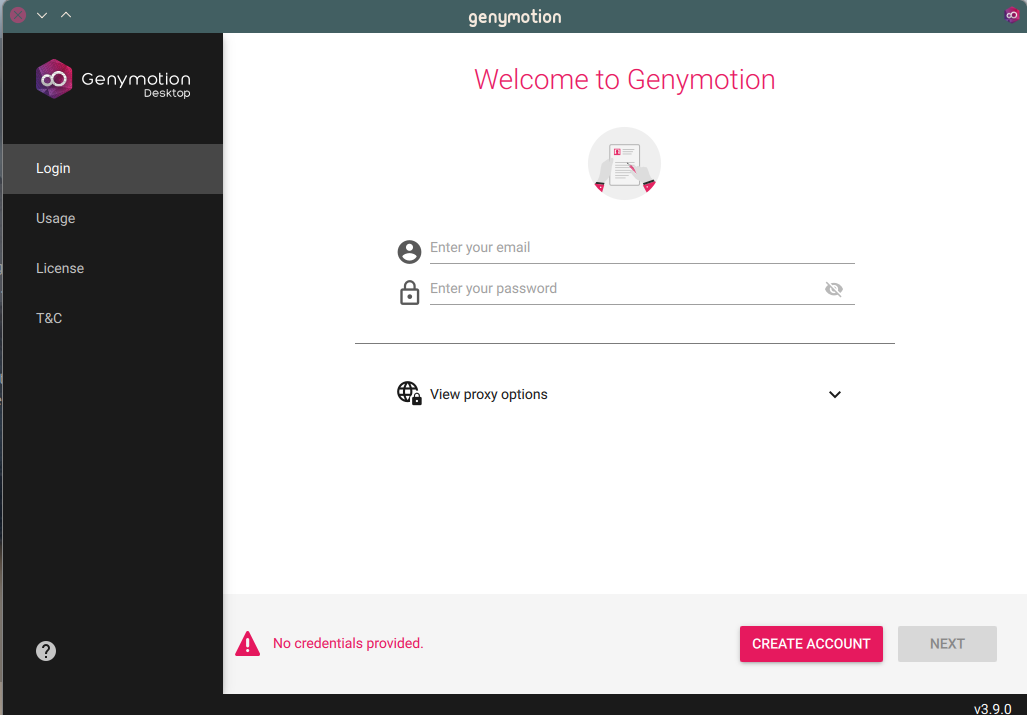The width and height of the screenshot is (1027, 715).
Task: Maximize window with the up chevron
Action: (x=66, y=14)
